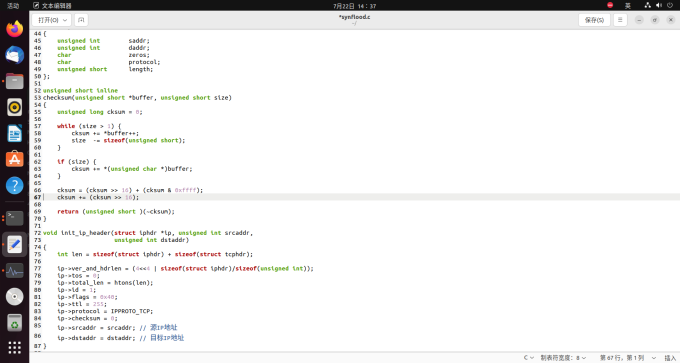Open Thunderbird mail from the dock

pos(15,55)
